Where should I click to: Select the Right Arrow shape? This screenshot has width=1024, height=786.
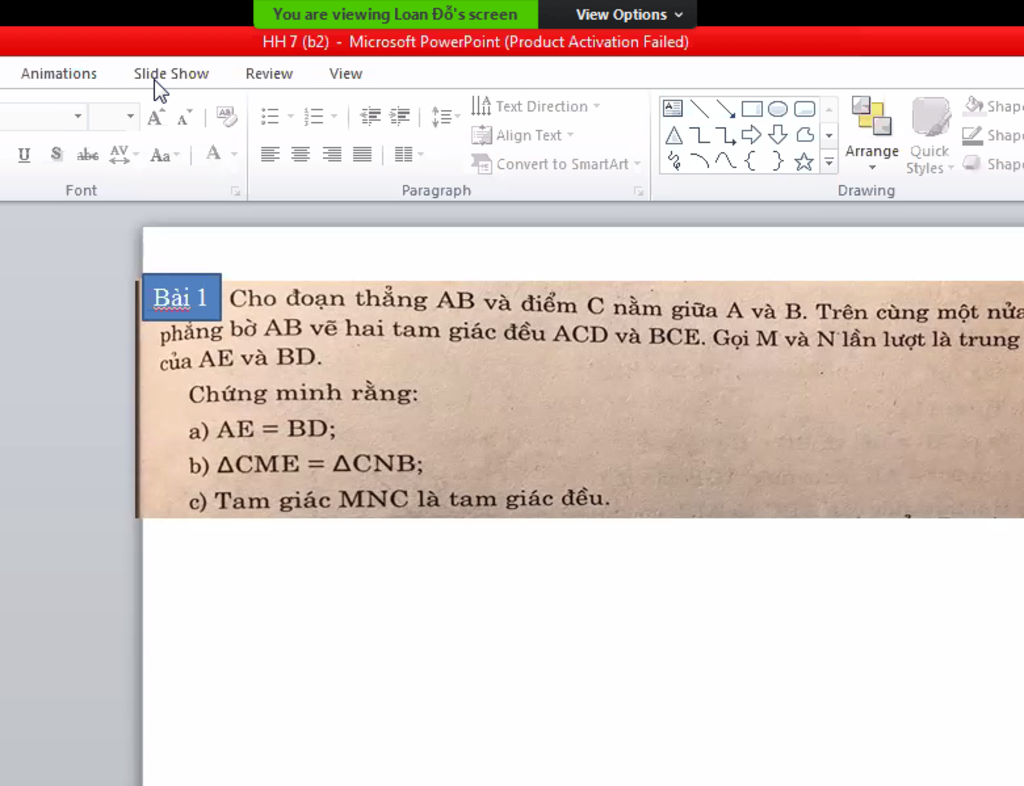752,135
